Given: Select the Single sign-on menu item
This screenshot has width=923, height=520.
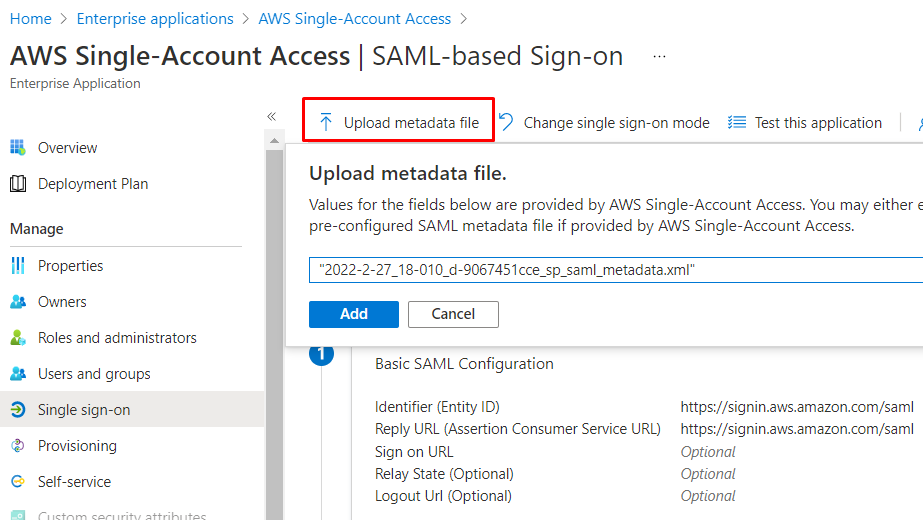Looking at the screenshot, I should pyautogui.click(x=84, y=410).
